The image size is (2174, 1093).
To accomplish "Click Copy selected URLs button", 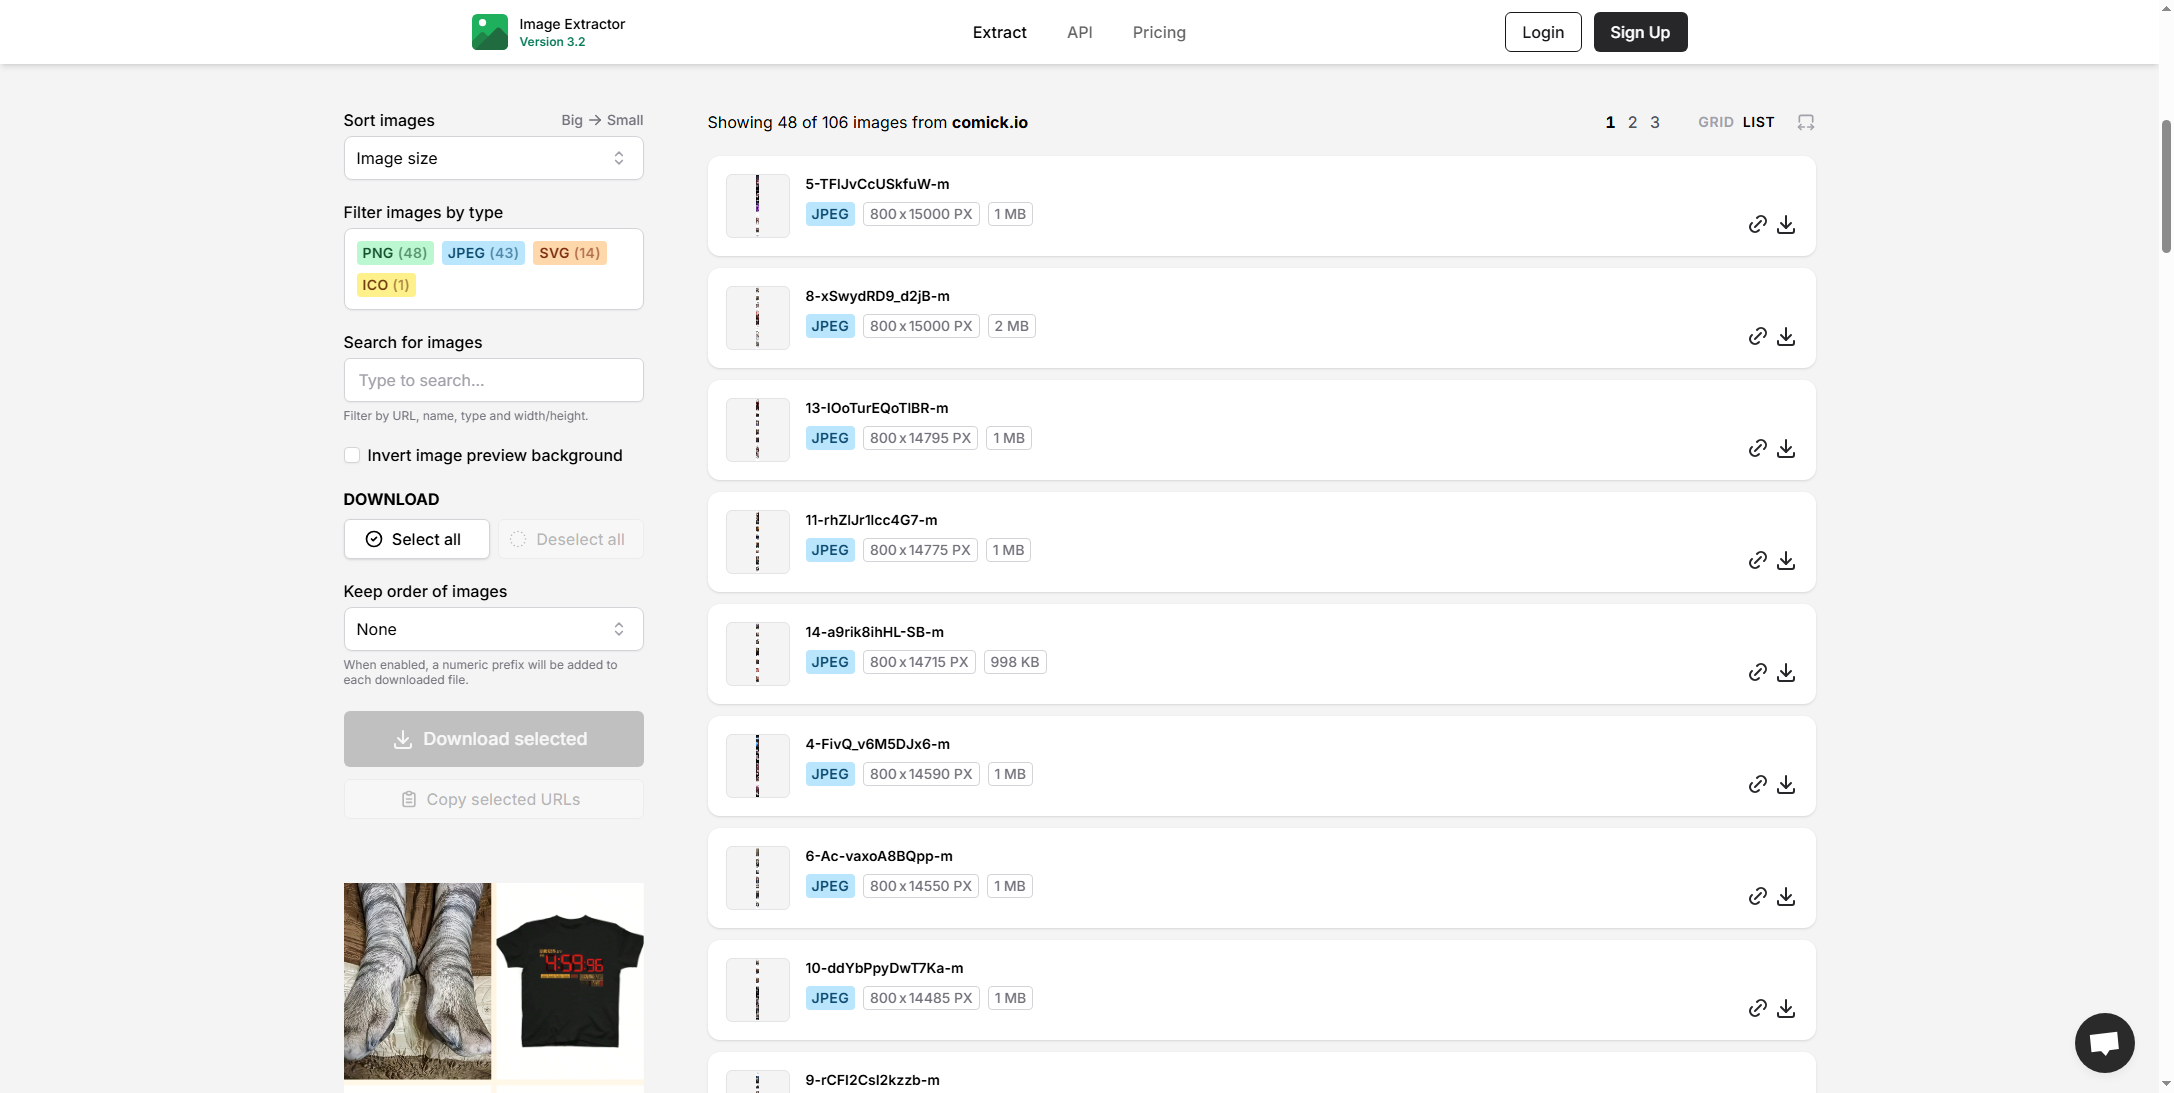I will (x=493, y=799).
